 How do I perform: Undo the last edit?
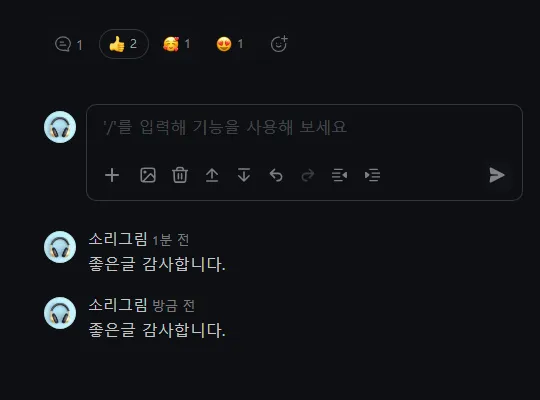coord(276,175)
